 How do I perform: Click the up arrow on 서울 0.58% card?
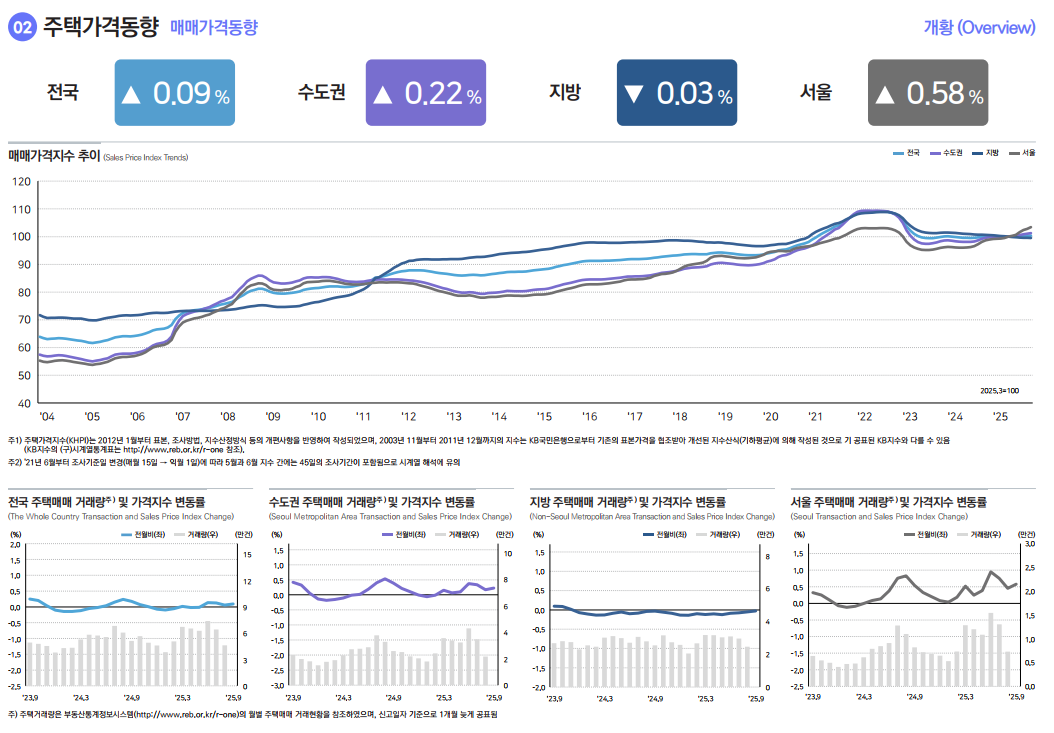click(884, 94)
